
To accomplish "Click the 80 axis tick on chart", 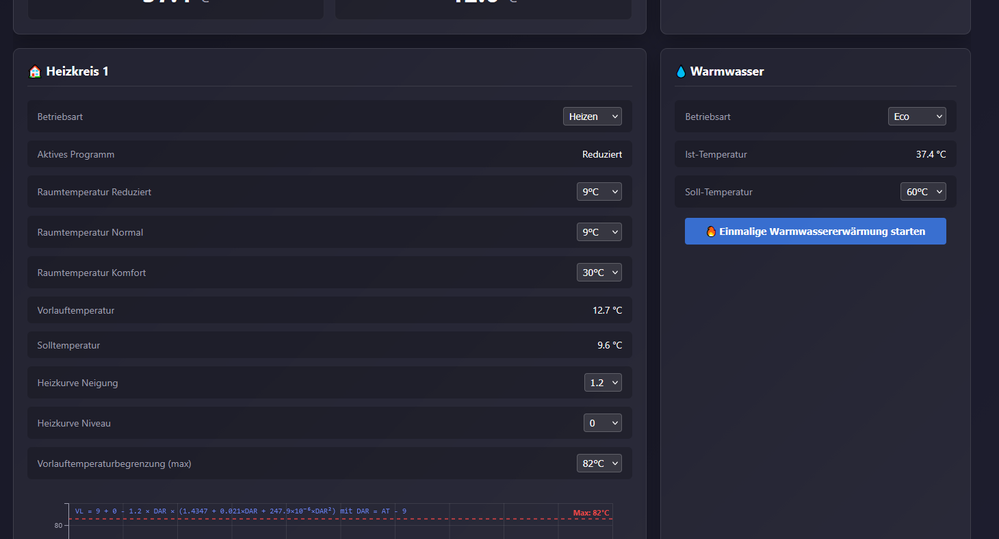I will [x=58, y=526].
